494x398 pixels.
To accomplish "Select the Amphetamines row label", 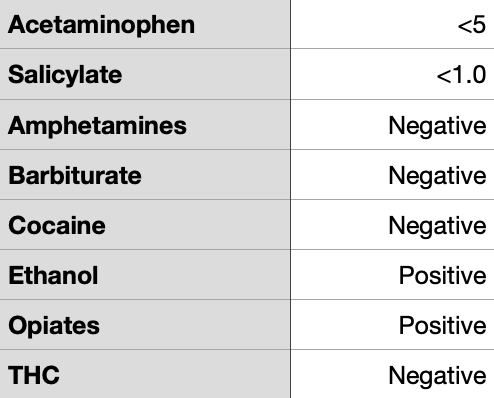I will pyautogui.click(x=97, y=126).
